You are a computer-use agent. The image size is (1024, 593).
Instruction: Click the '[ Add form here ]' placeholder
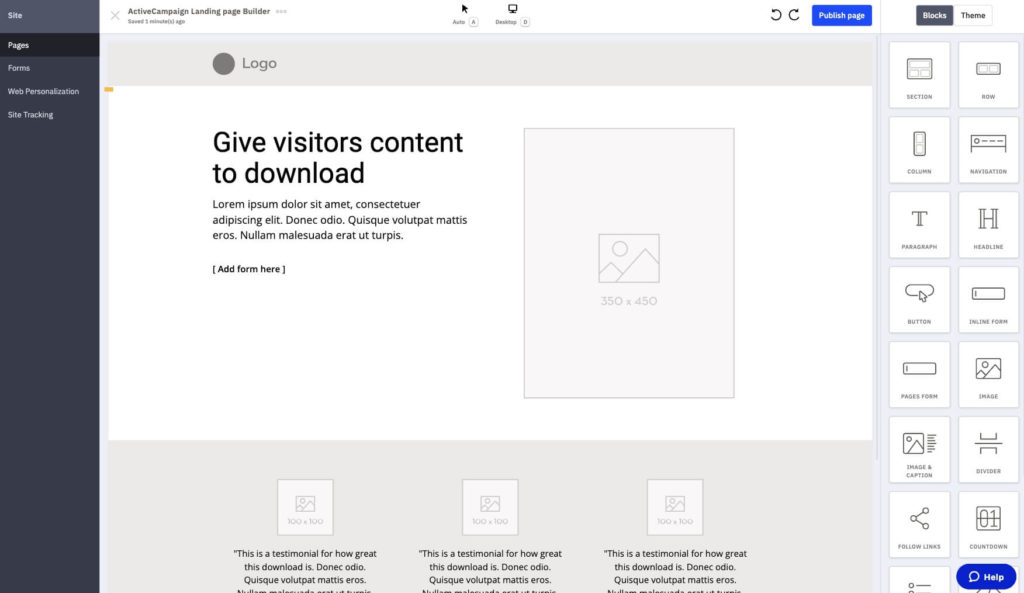pos(249,269)
